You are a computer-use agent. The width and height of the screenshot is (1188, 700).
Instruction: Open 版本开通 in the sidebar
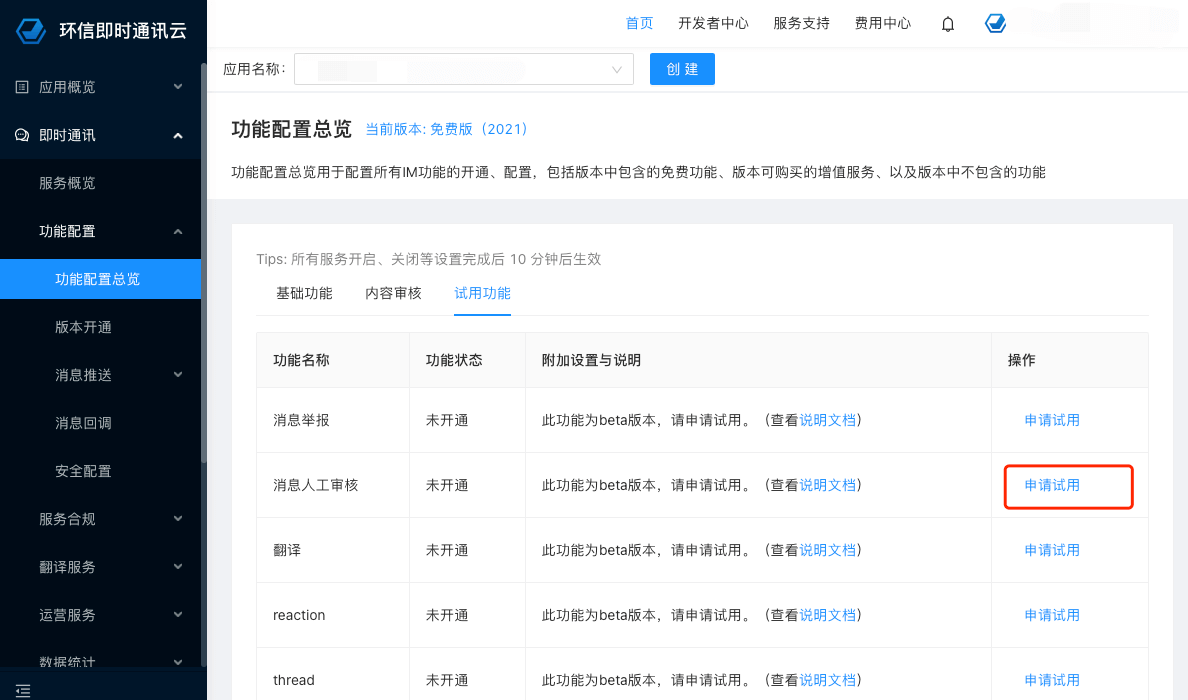(x=83, y=327)
